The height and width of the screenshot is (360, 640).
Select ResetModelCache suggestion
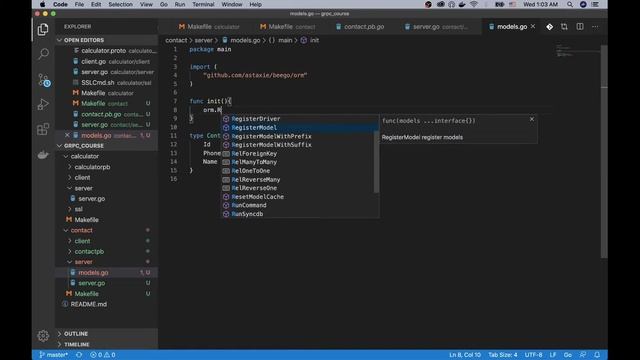point(300,197)
